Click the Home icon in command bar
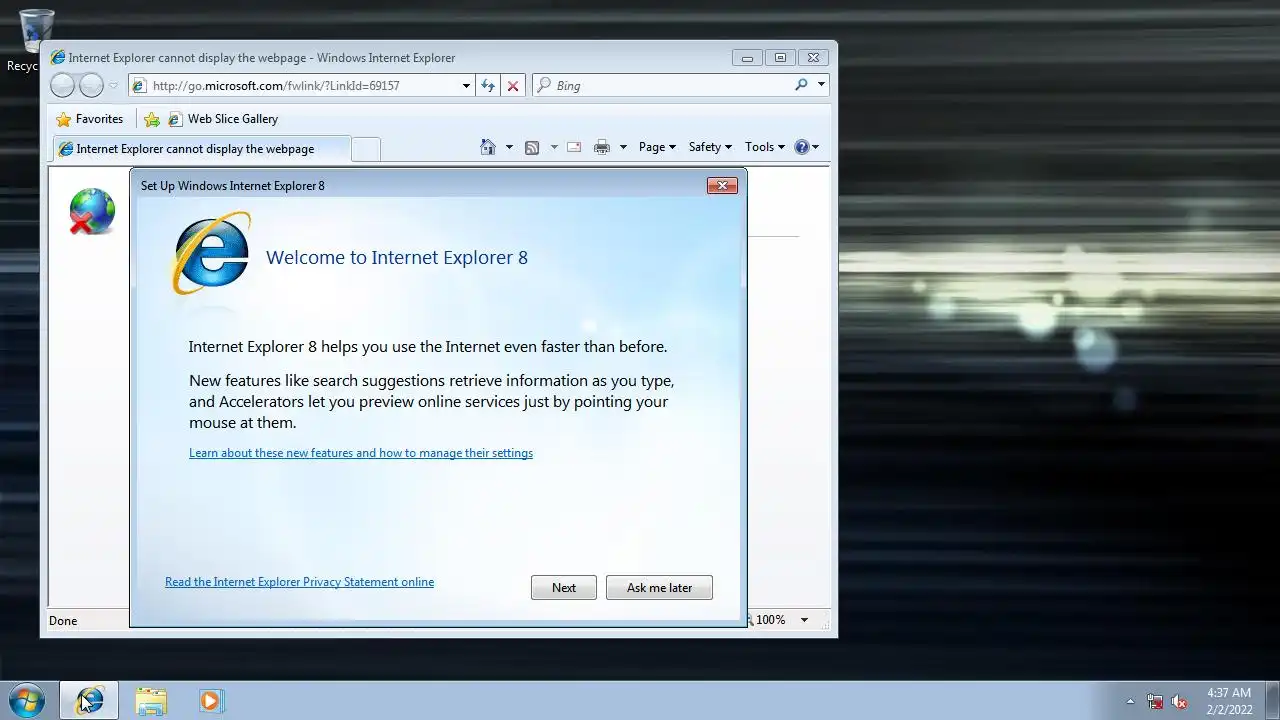The width and height of the screenshot is (1280, 720). tap(488, 147)
